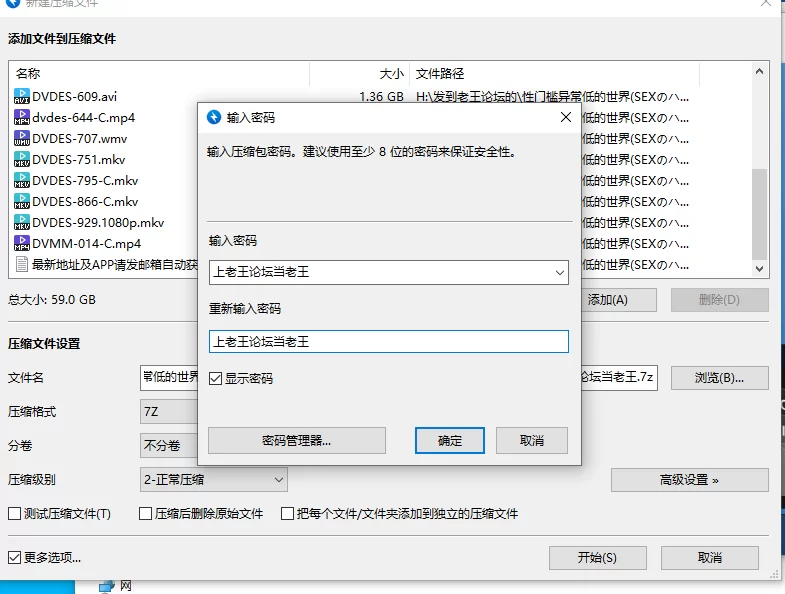Select the dvdes-644-C.mp4 file name
Image resolution: width=785 pixels, height=594 pixels.
tap(84, 118)
